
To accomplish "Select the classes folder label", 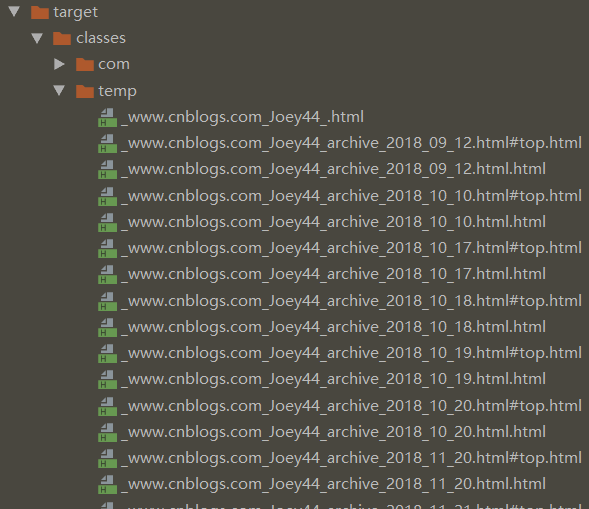I will click(x=101, y=38).
